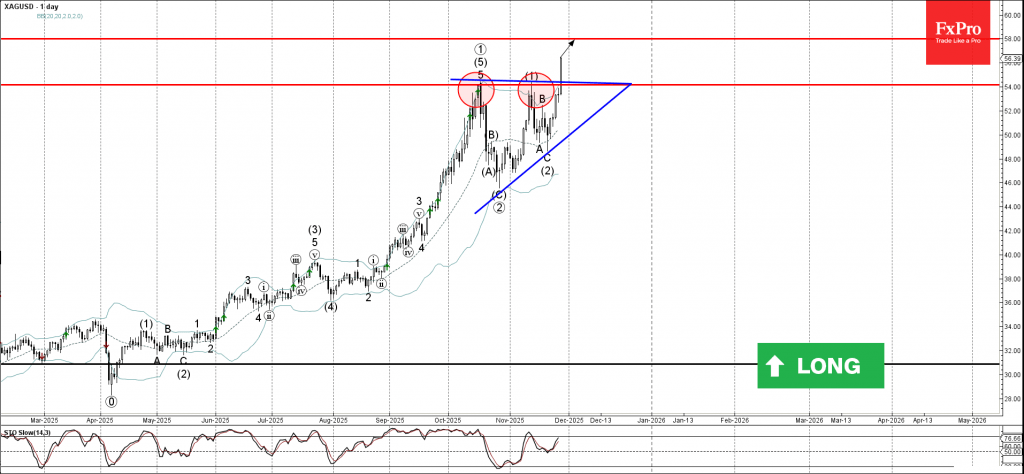1024x474 pixels.
Task: Click the Jan-2026 date axis label
Action: click(x=651, y=420)
